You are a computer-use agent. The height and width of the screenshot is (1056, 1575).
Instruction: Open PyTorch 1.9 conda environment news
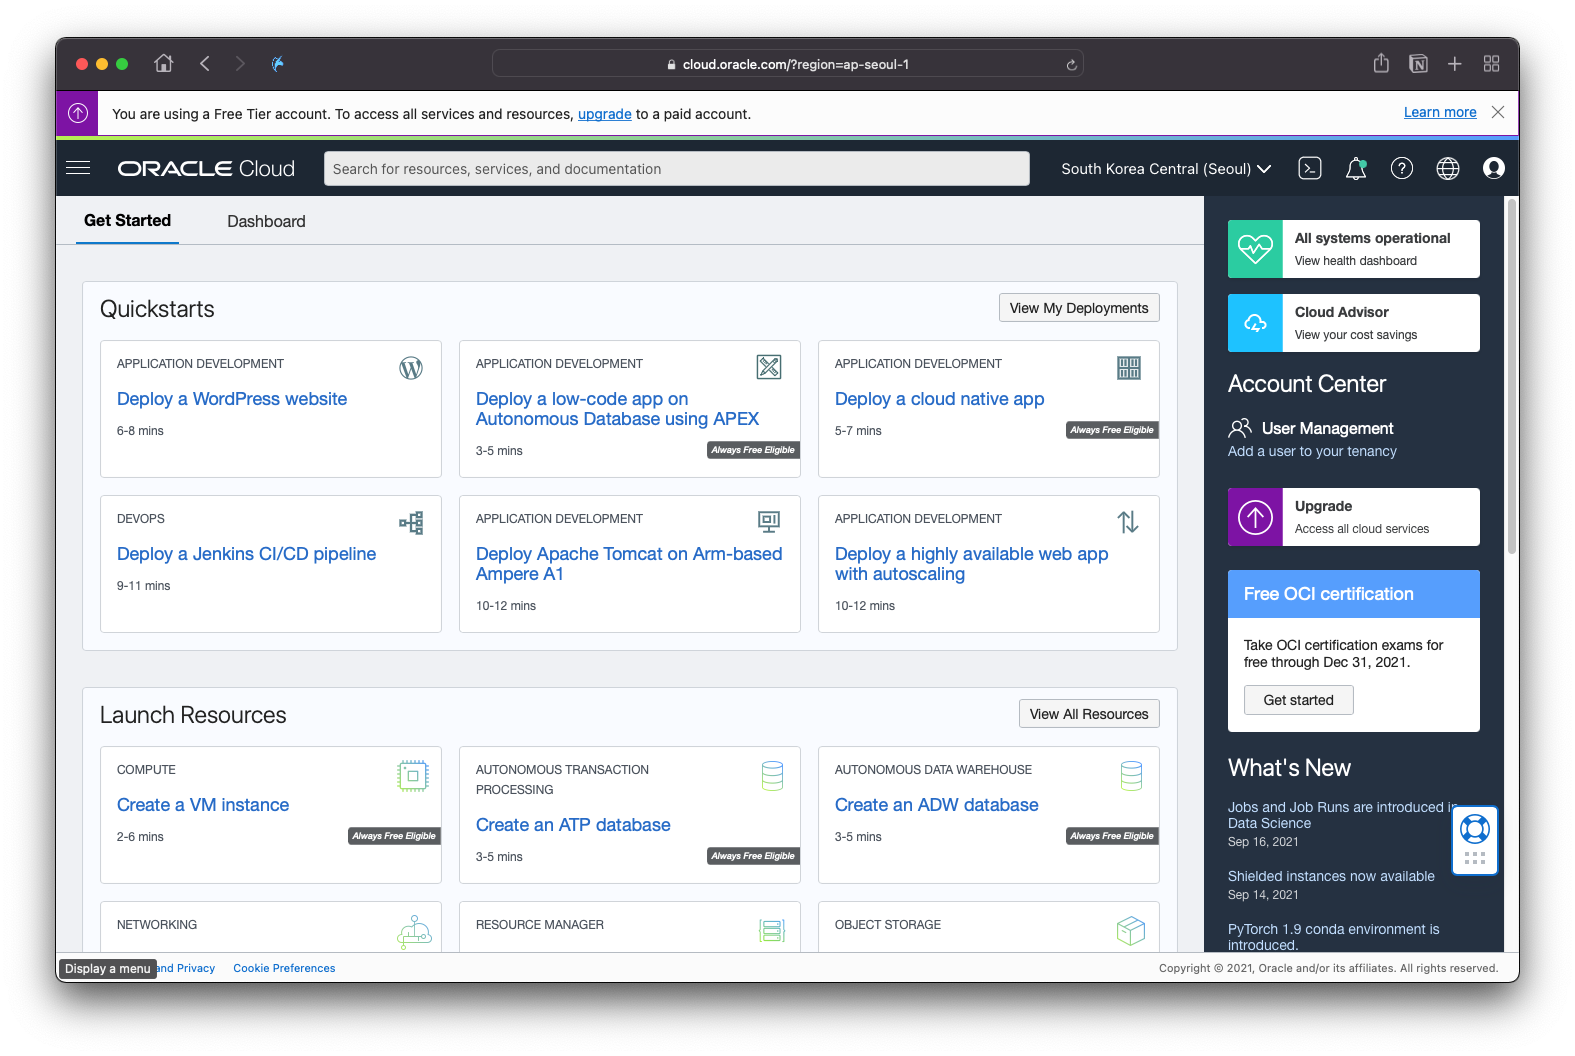coord(1334,937)
